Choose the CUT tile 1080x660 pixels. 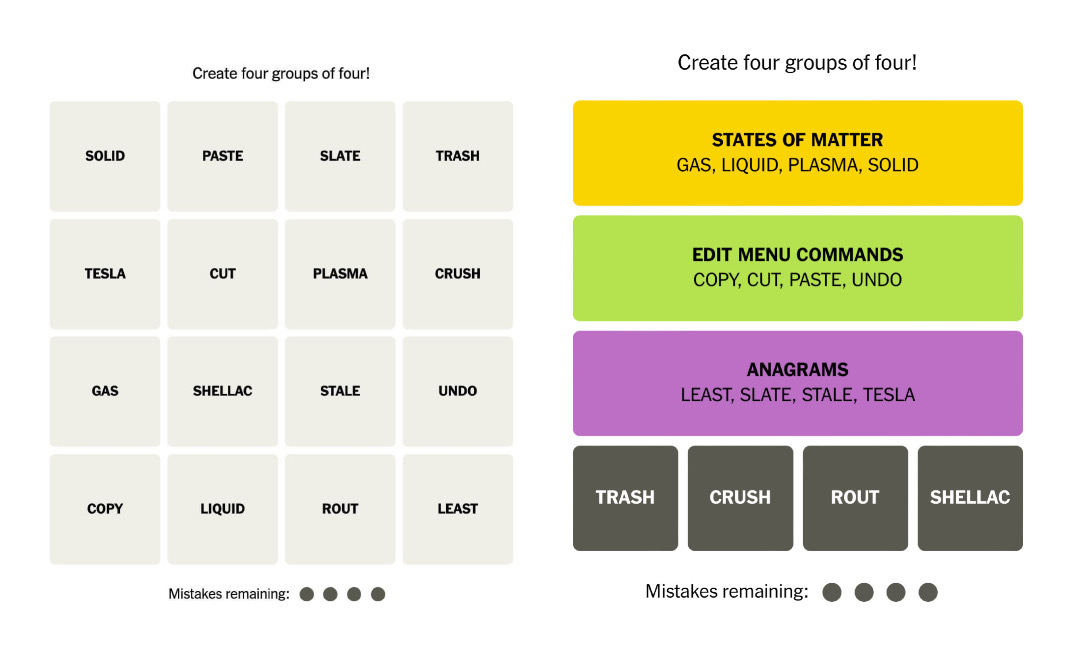(222, 274)
